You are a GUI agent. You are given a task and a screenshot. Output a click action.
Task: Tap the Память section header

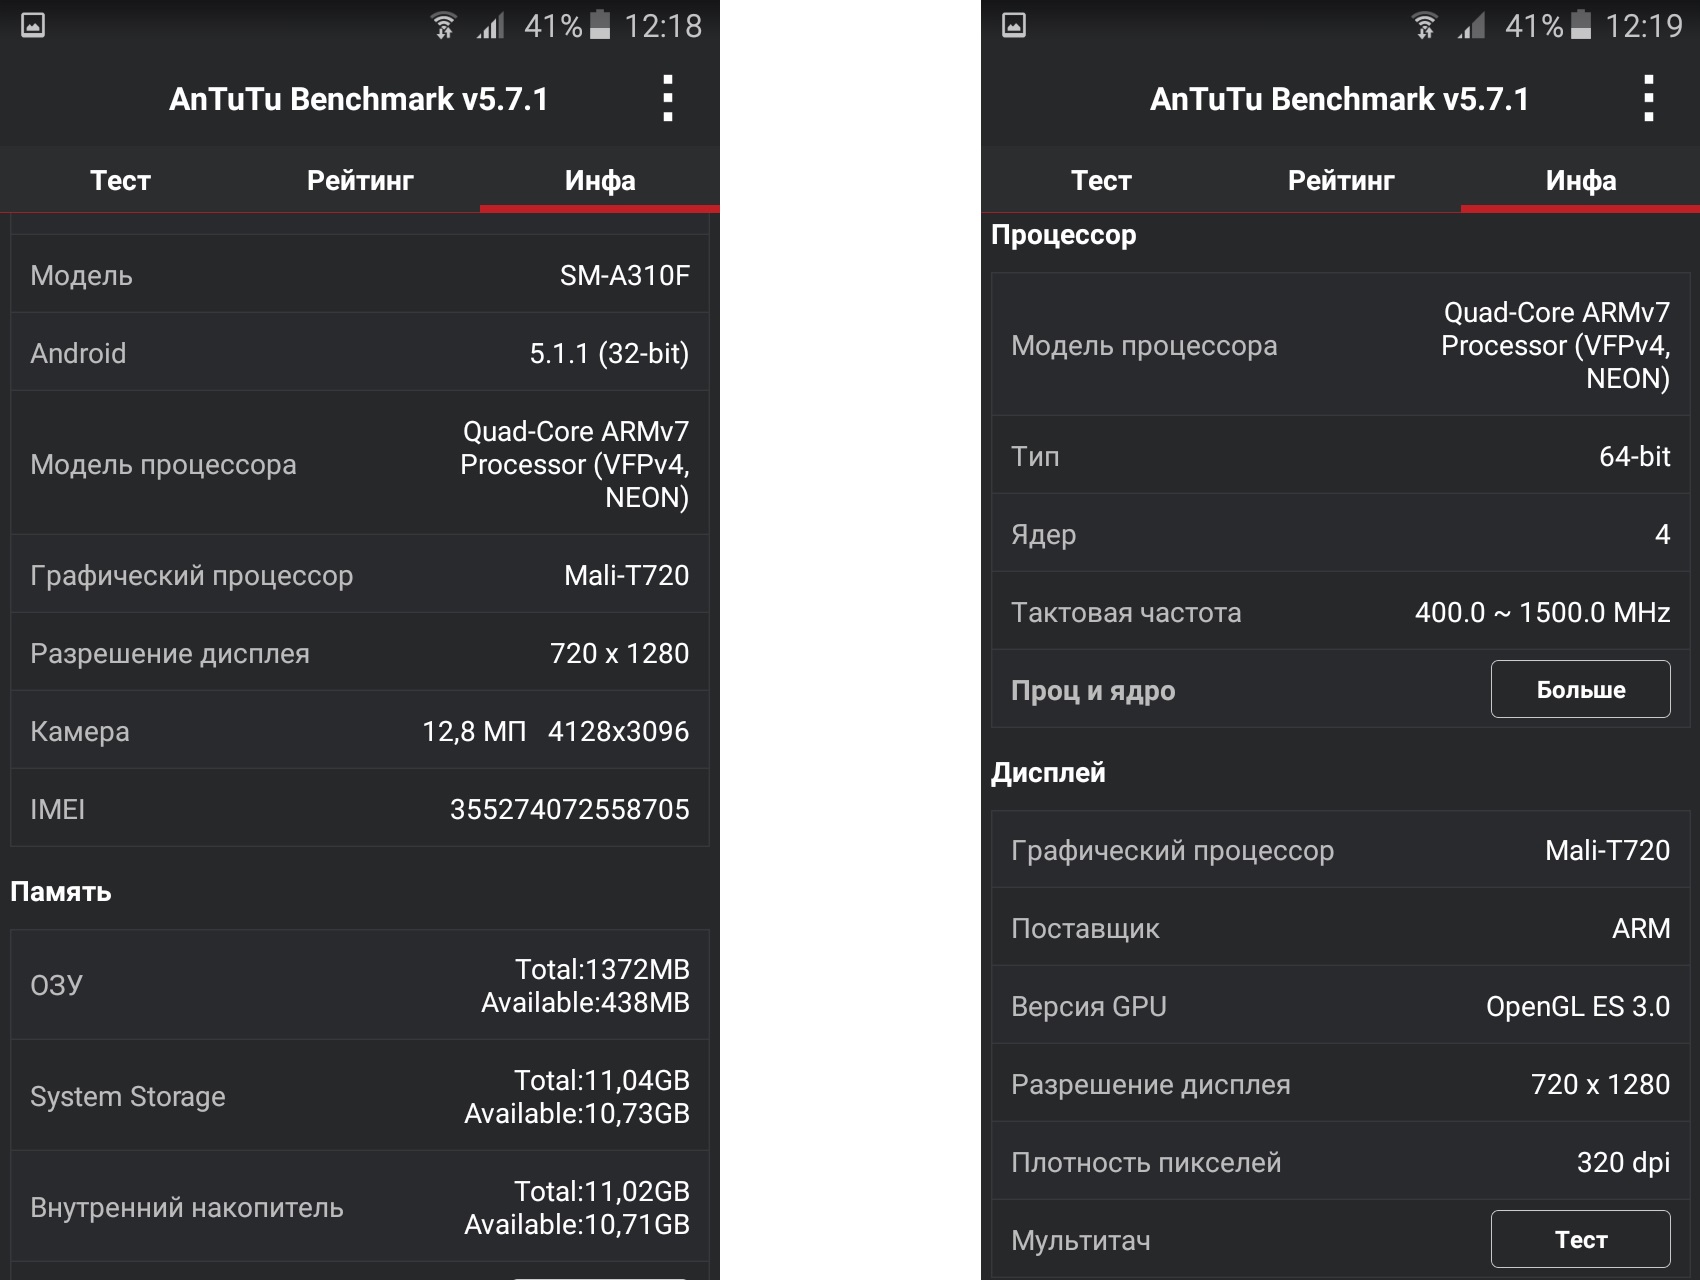pyautogui.click(x=61, y=891)
